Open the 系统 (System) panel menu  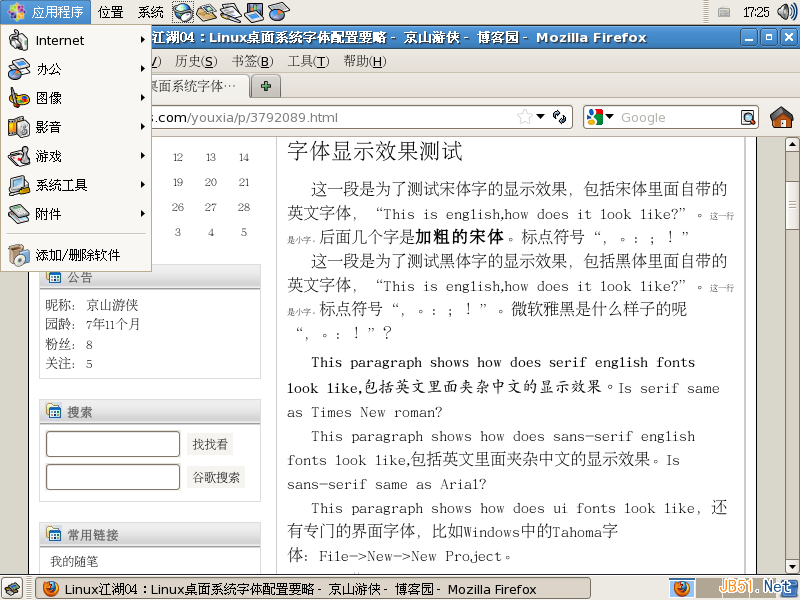point(151,12)
